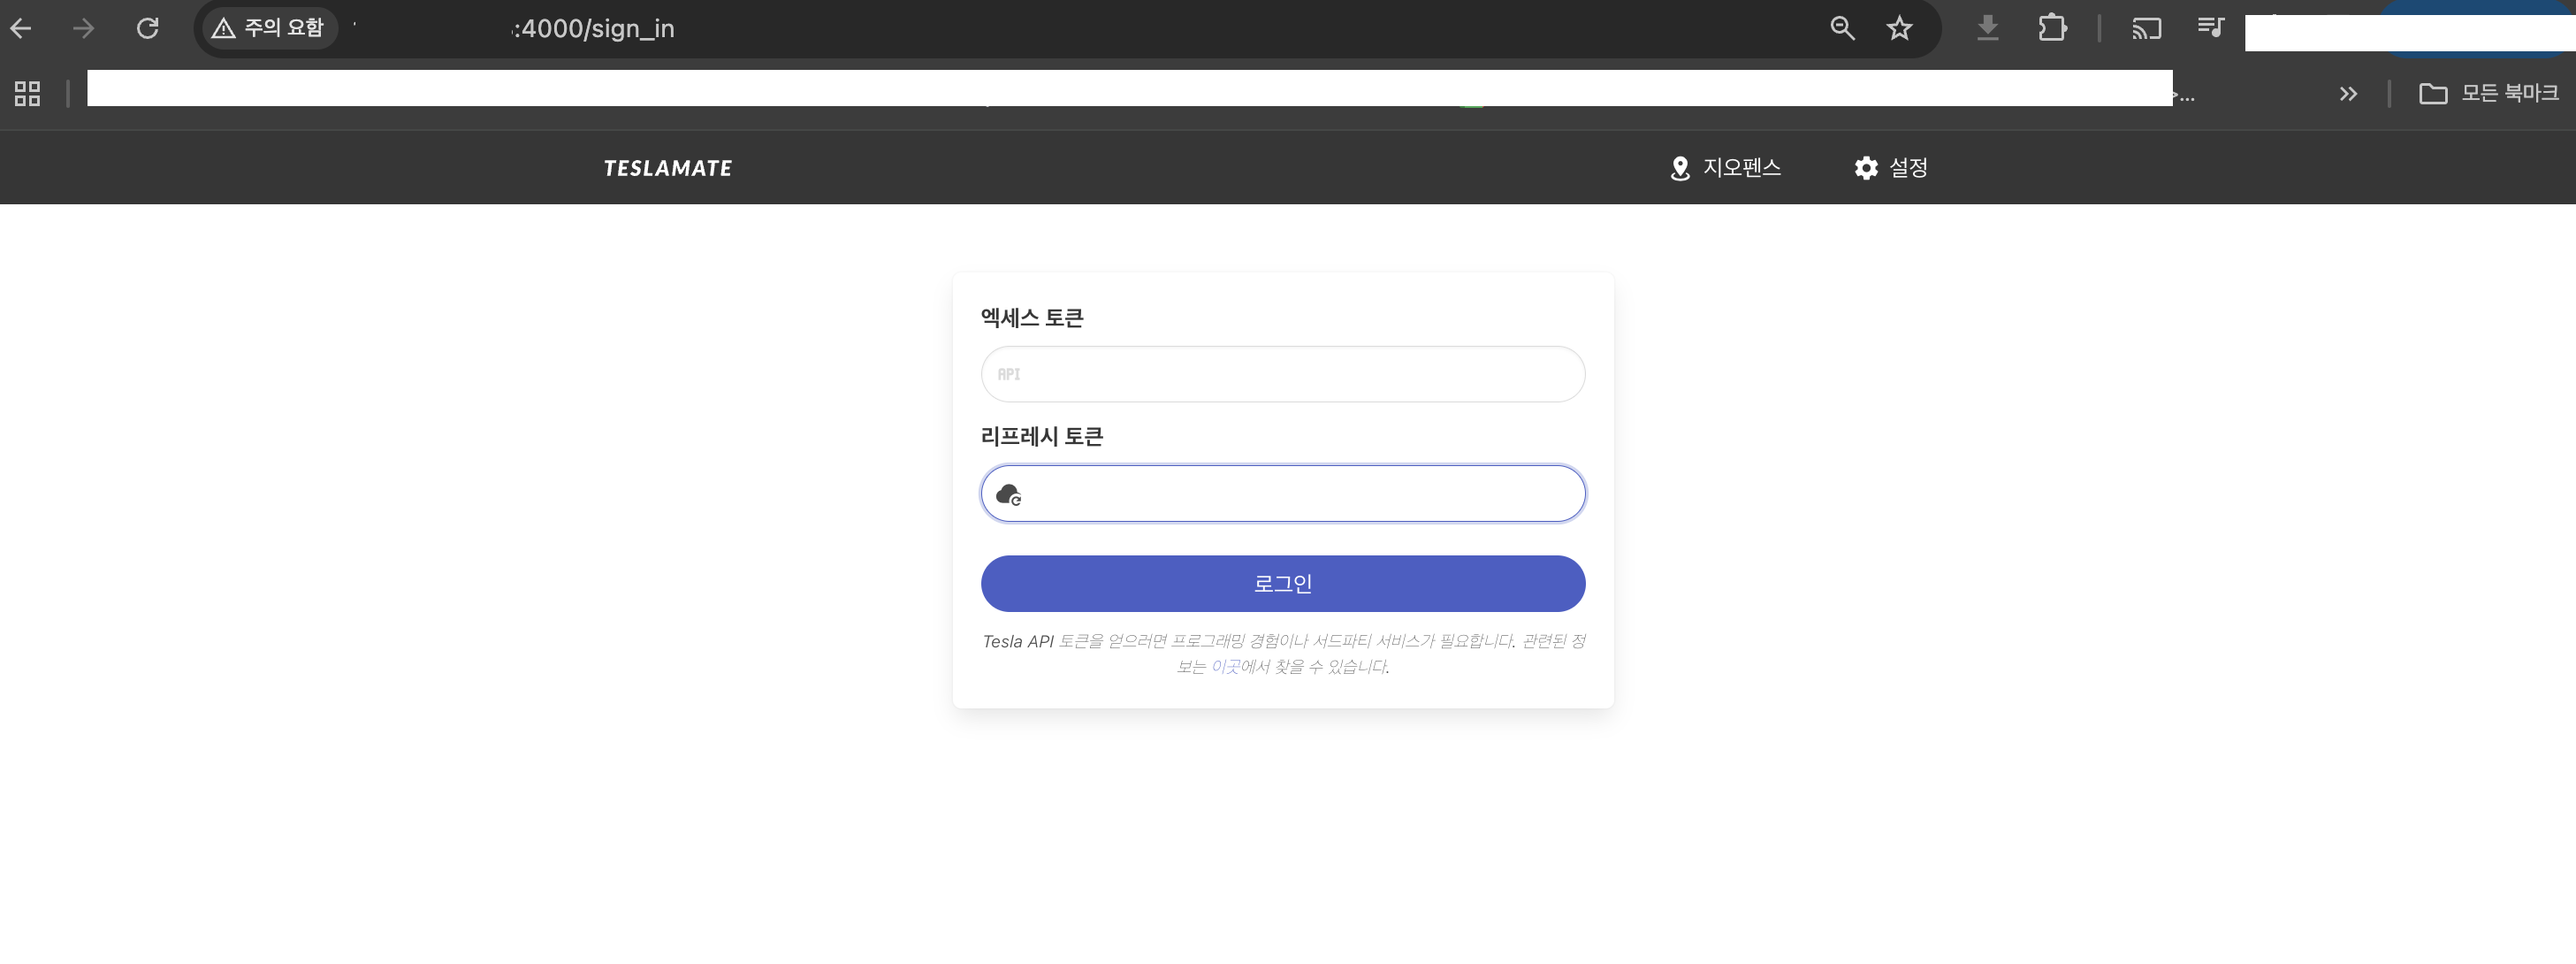Image resolution: width=2576 pixels, height=964 pixels.
Task: Open the downloads icon in toolbar
Action: click(1988, 28)
